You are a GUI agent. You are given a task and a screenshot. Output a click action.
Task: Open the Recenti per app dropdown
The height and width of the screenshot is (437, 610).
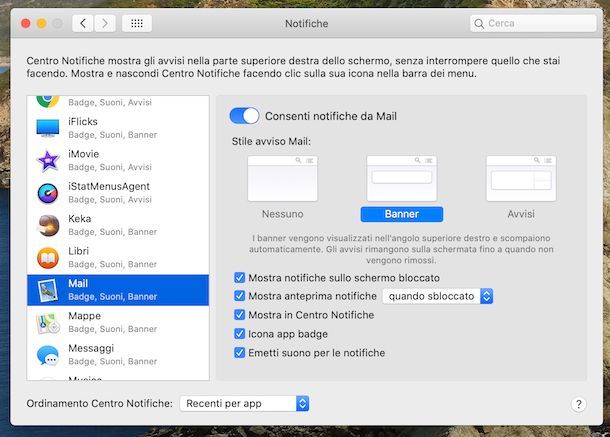click(244, 404)
